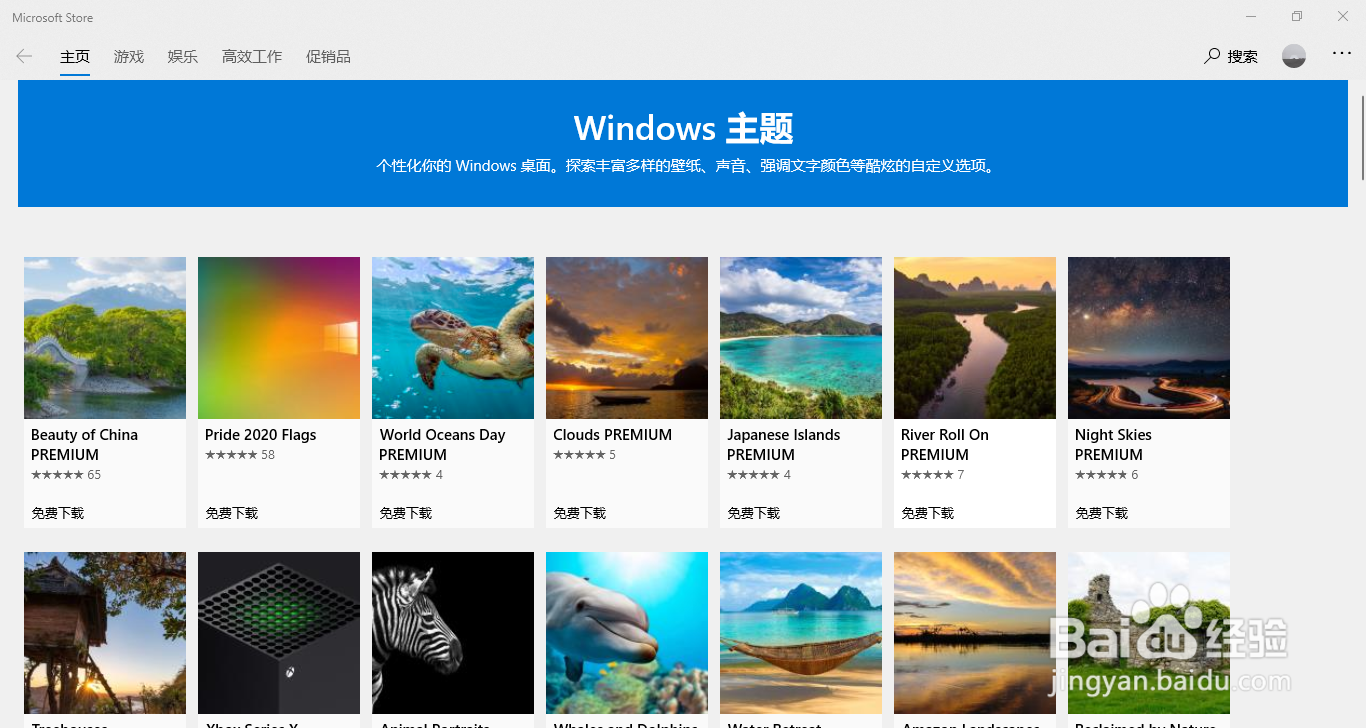Viewport: 1366px width, 728px height.
Task: Open the See more ellipsis menu
Action: tap(1341, 53)
